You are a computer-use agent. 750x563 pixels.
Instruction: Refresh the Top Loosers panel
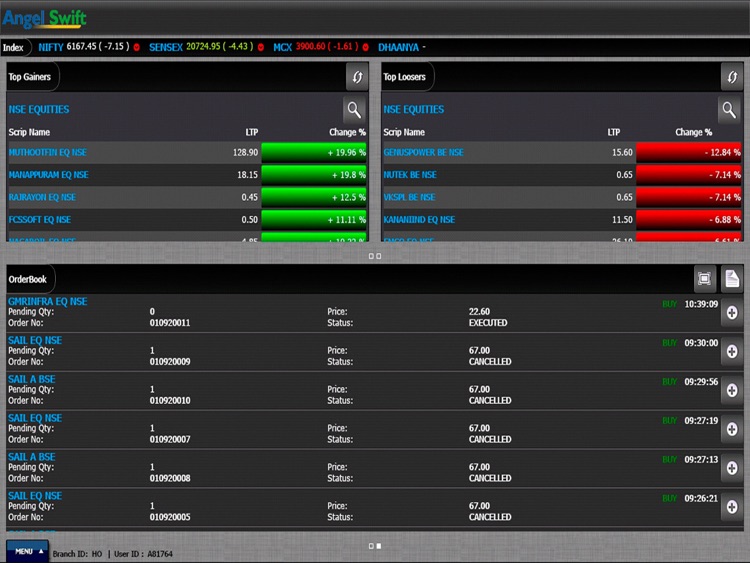[x=732, y=77]
